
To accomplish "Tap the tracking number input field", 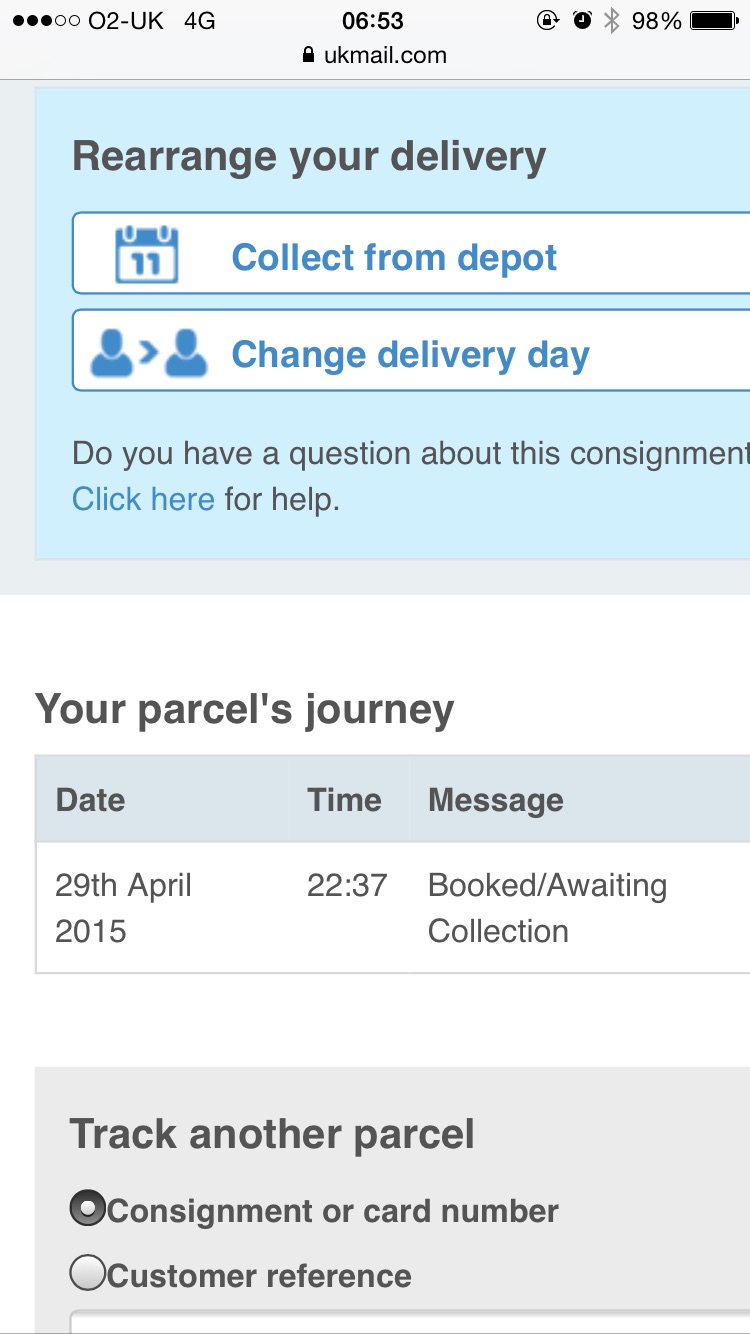I will click(410, 1323).
